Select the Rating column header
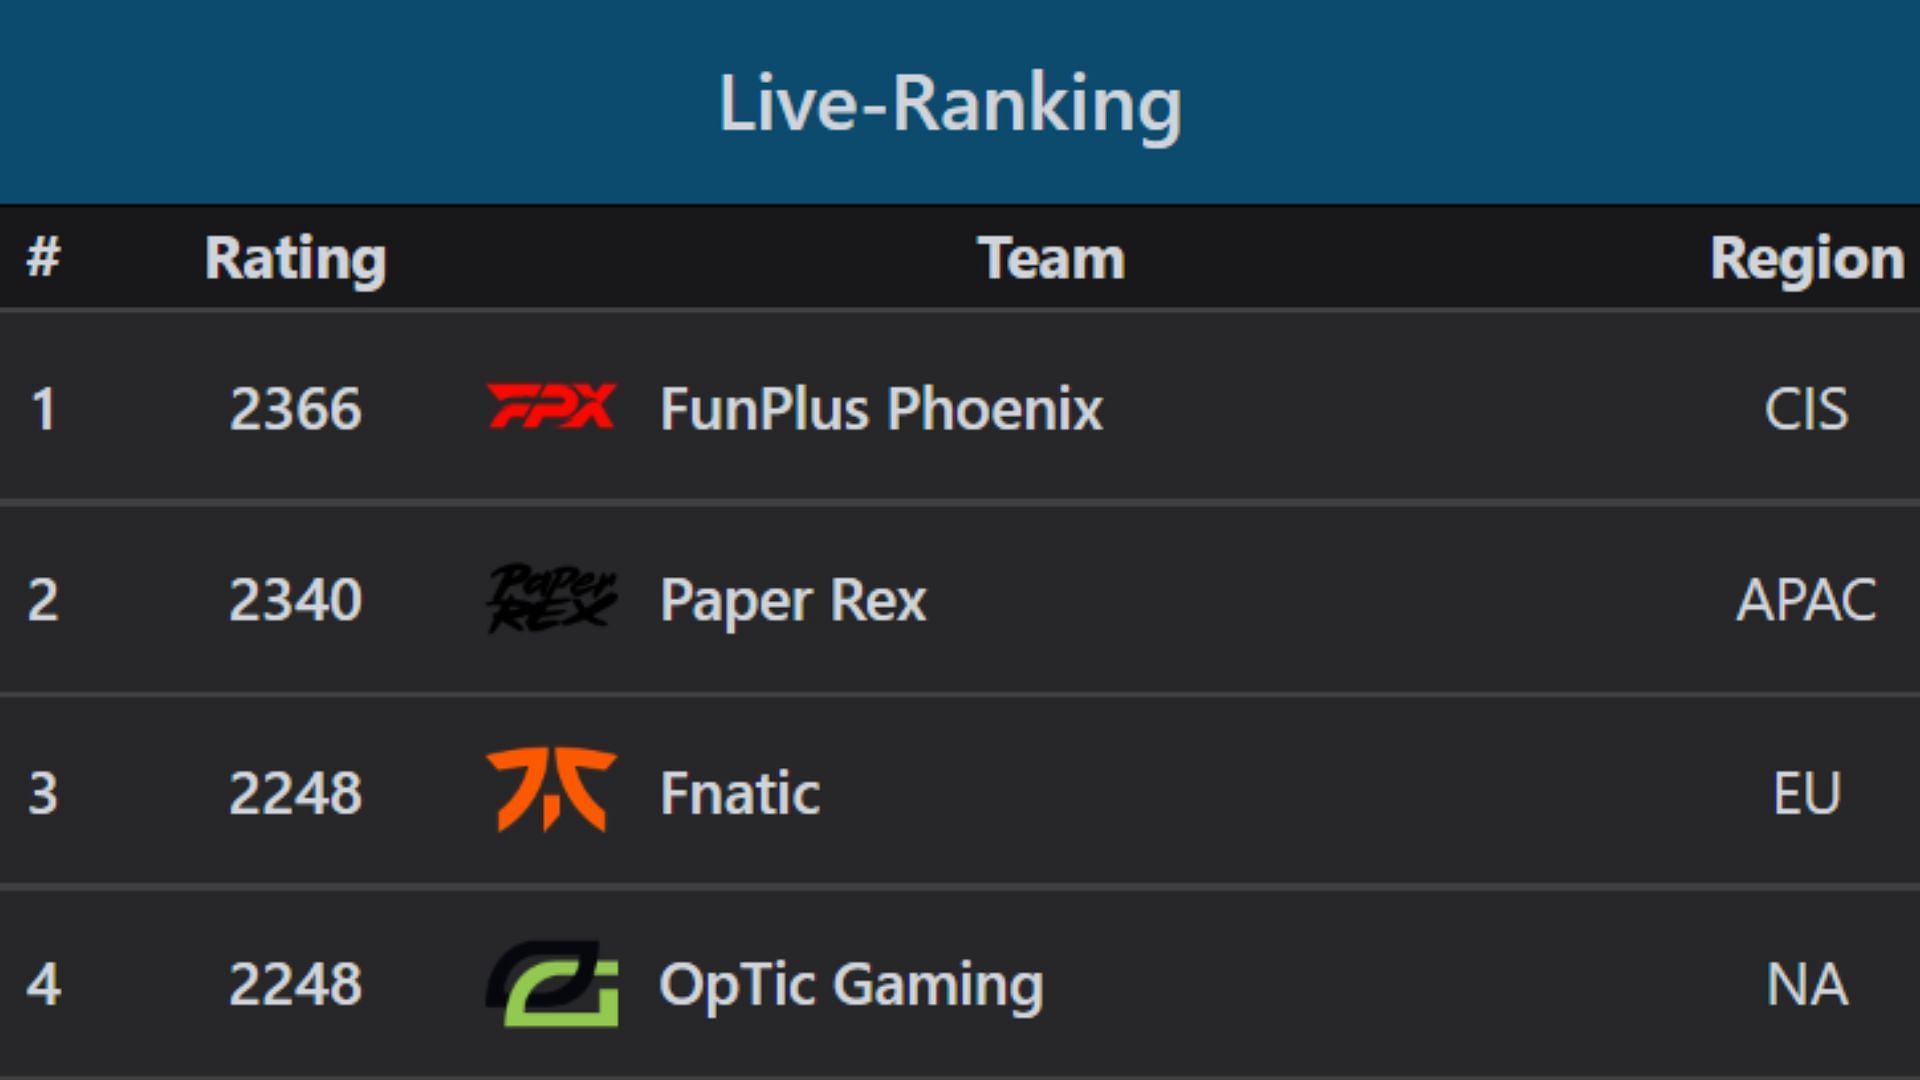This screenshot has width=1920, height=1080. tap(293, 255)
